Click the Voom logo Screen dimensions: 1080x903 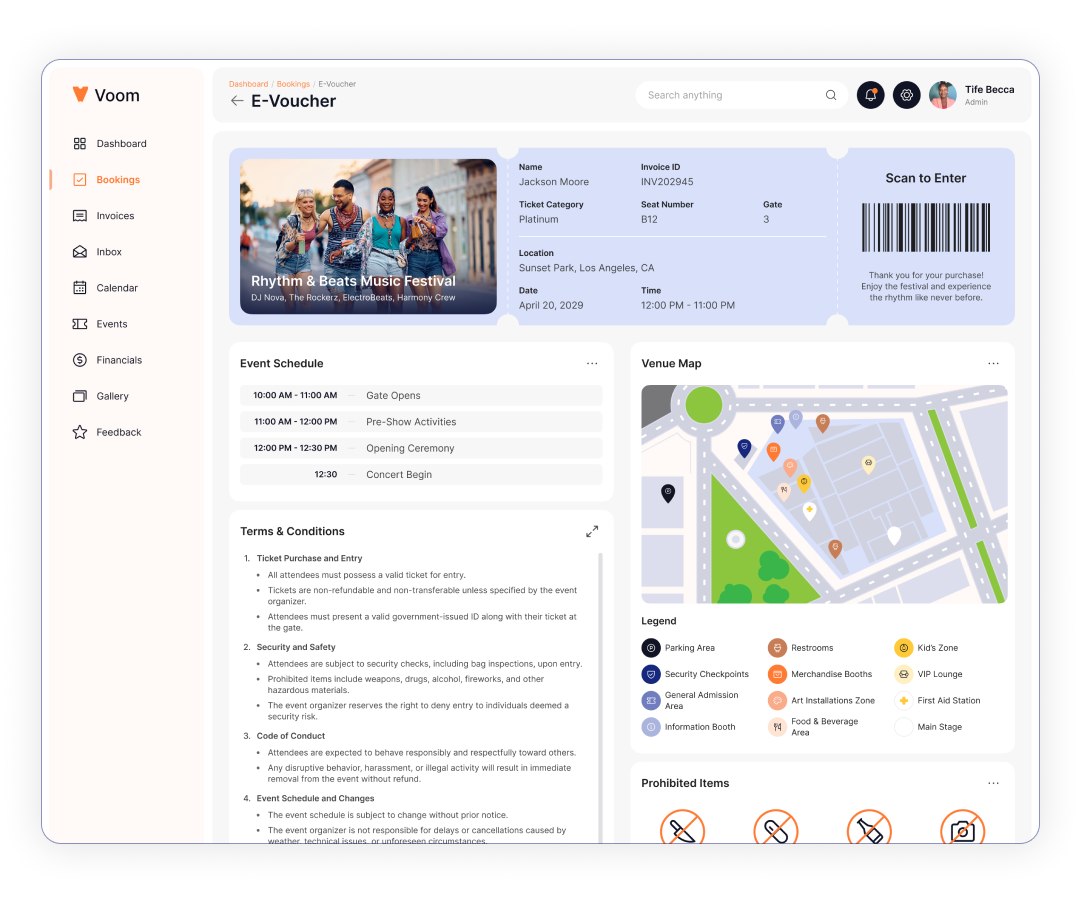point(107,94)
